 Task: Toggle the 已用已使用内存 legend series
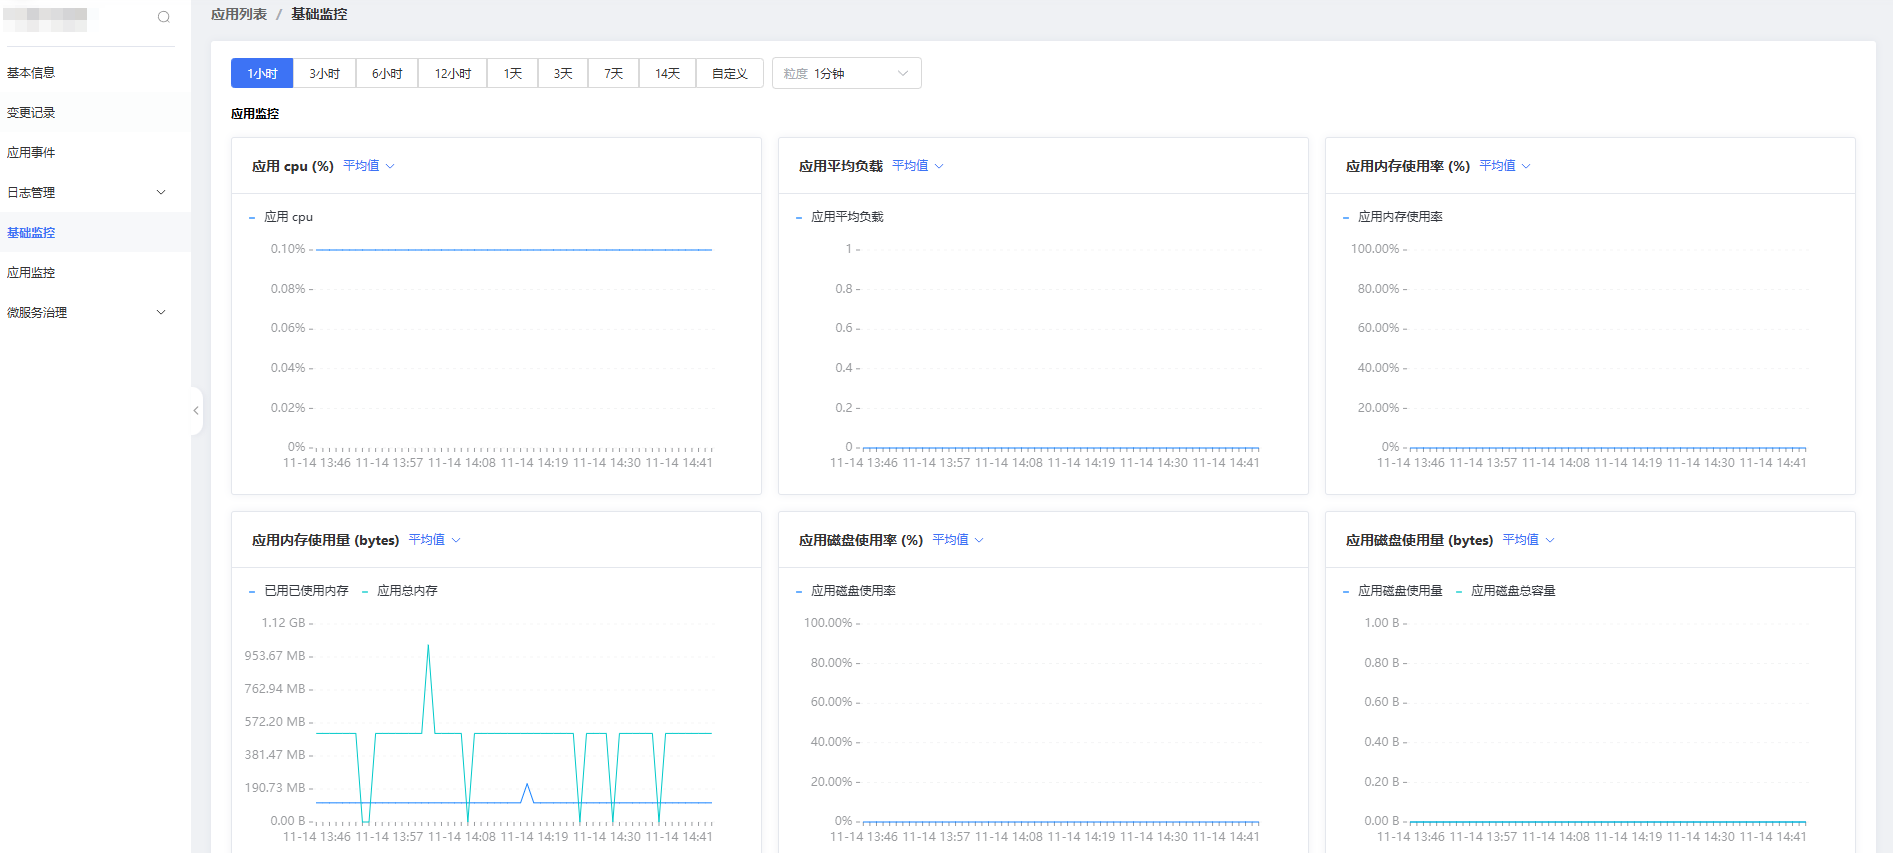pos(305,591)
